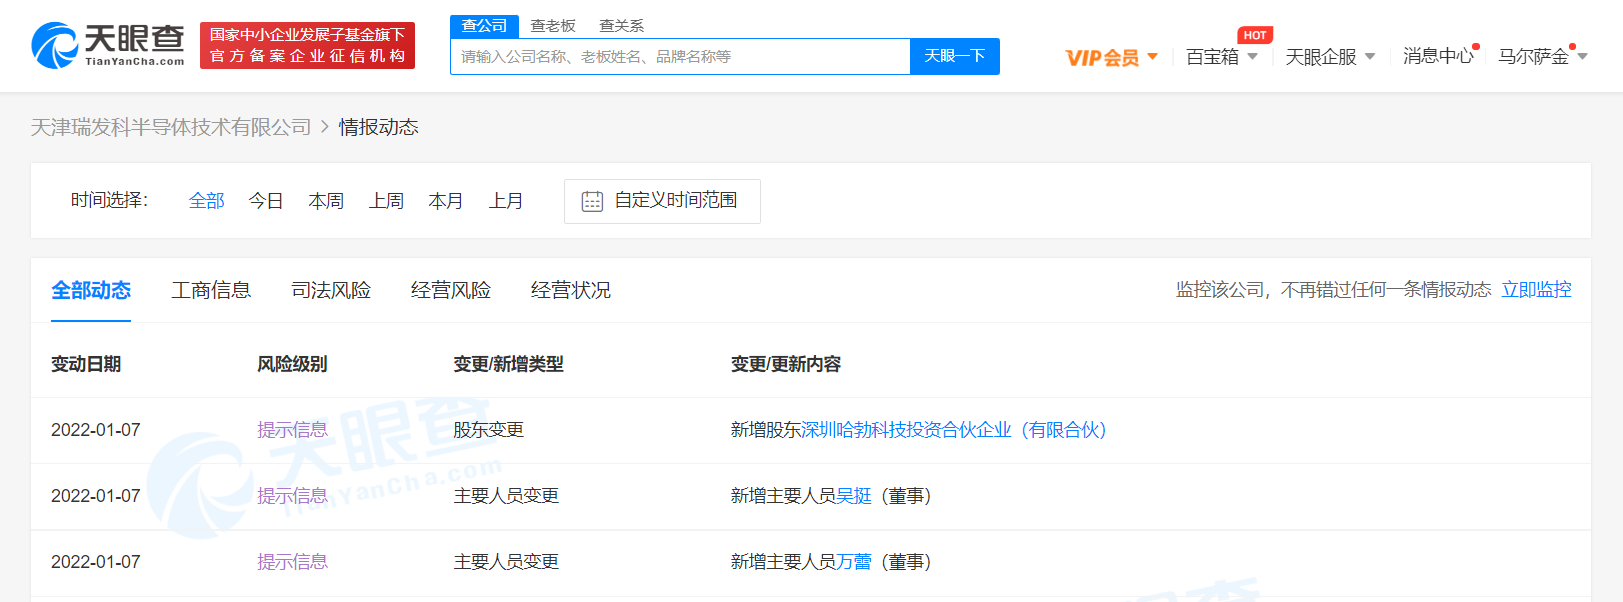Focus the company name search field
This screenshot has width=1623, height=602.
[x=680, y=57]
